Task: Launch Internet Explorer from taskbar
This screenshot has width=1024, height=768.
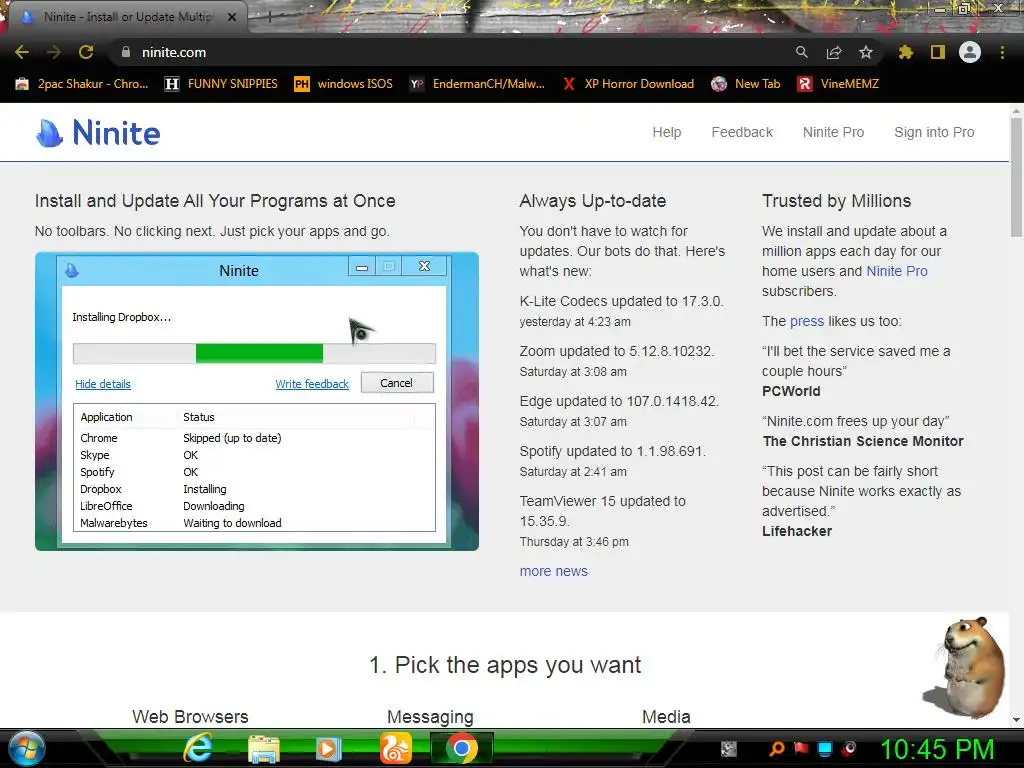Action: click(199, 748)
